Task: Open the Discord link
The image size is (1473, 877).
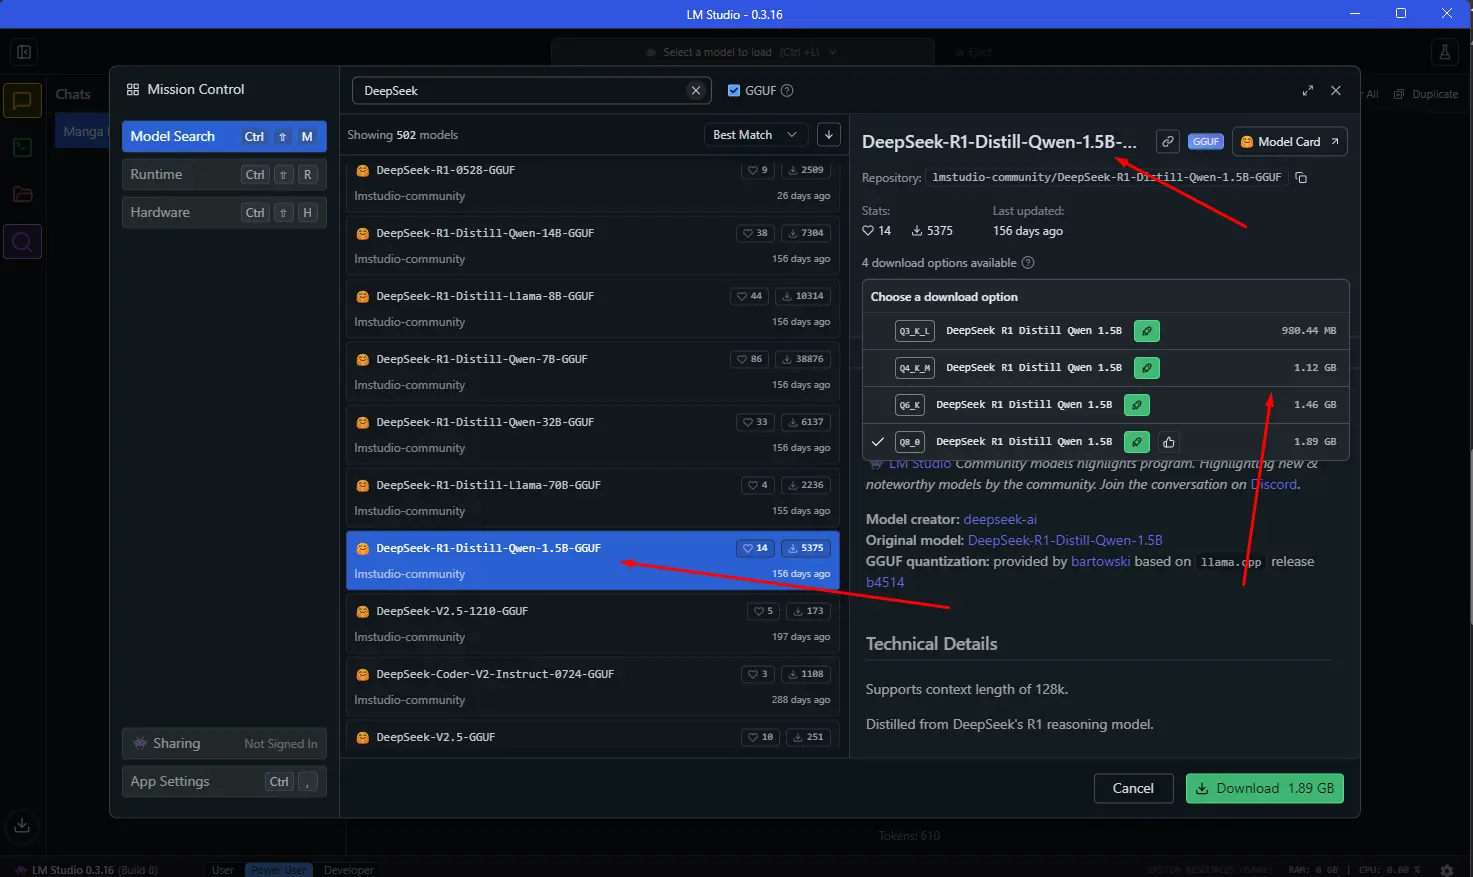Action: 1274,485
